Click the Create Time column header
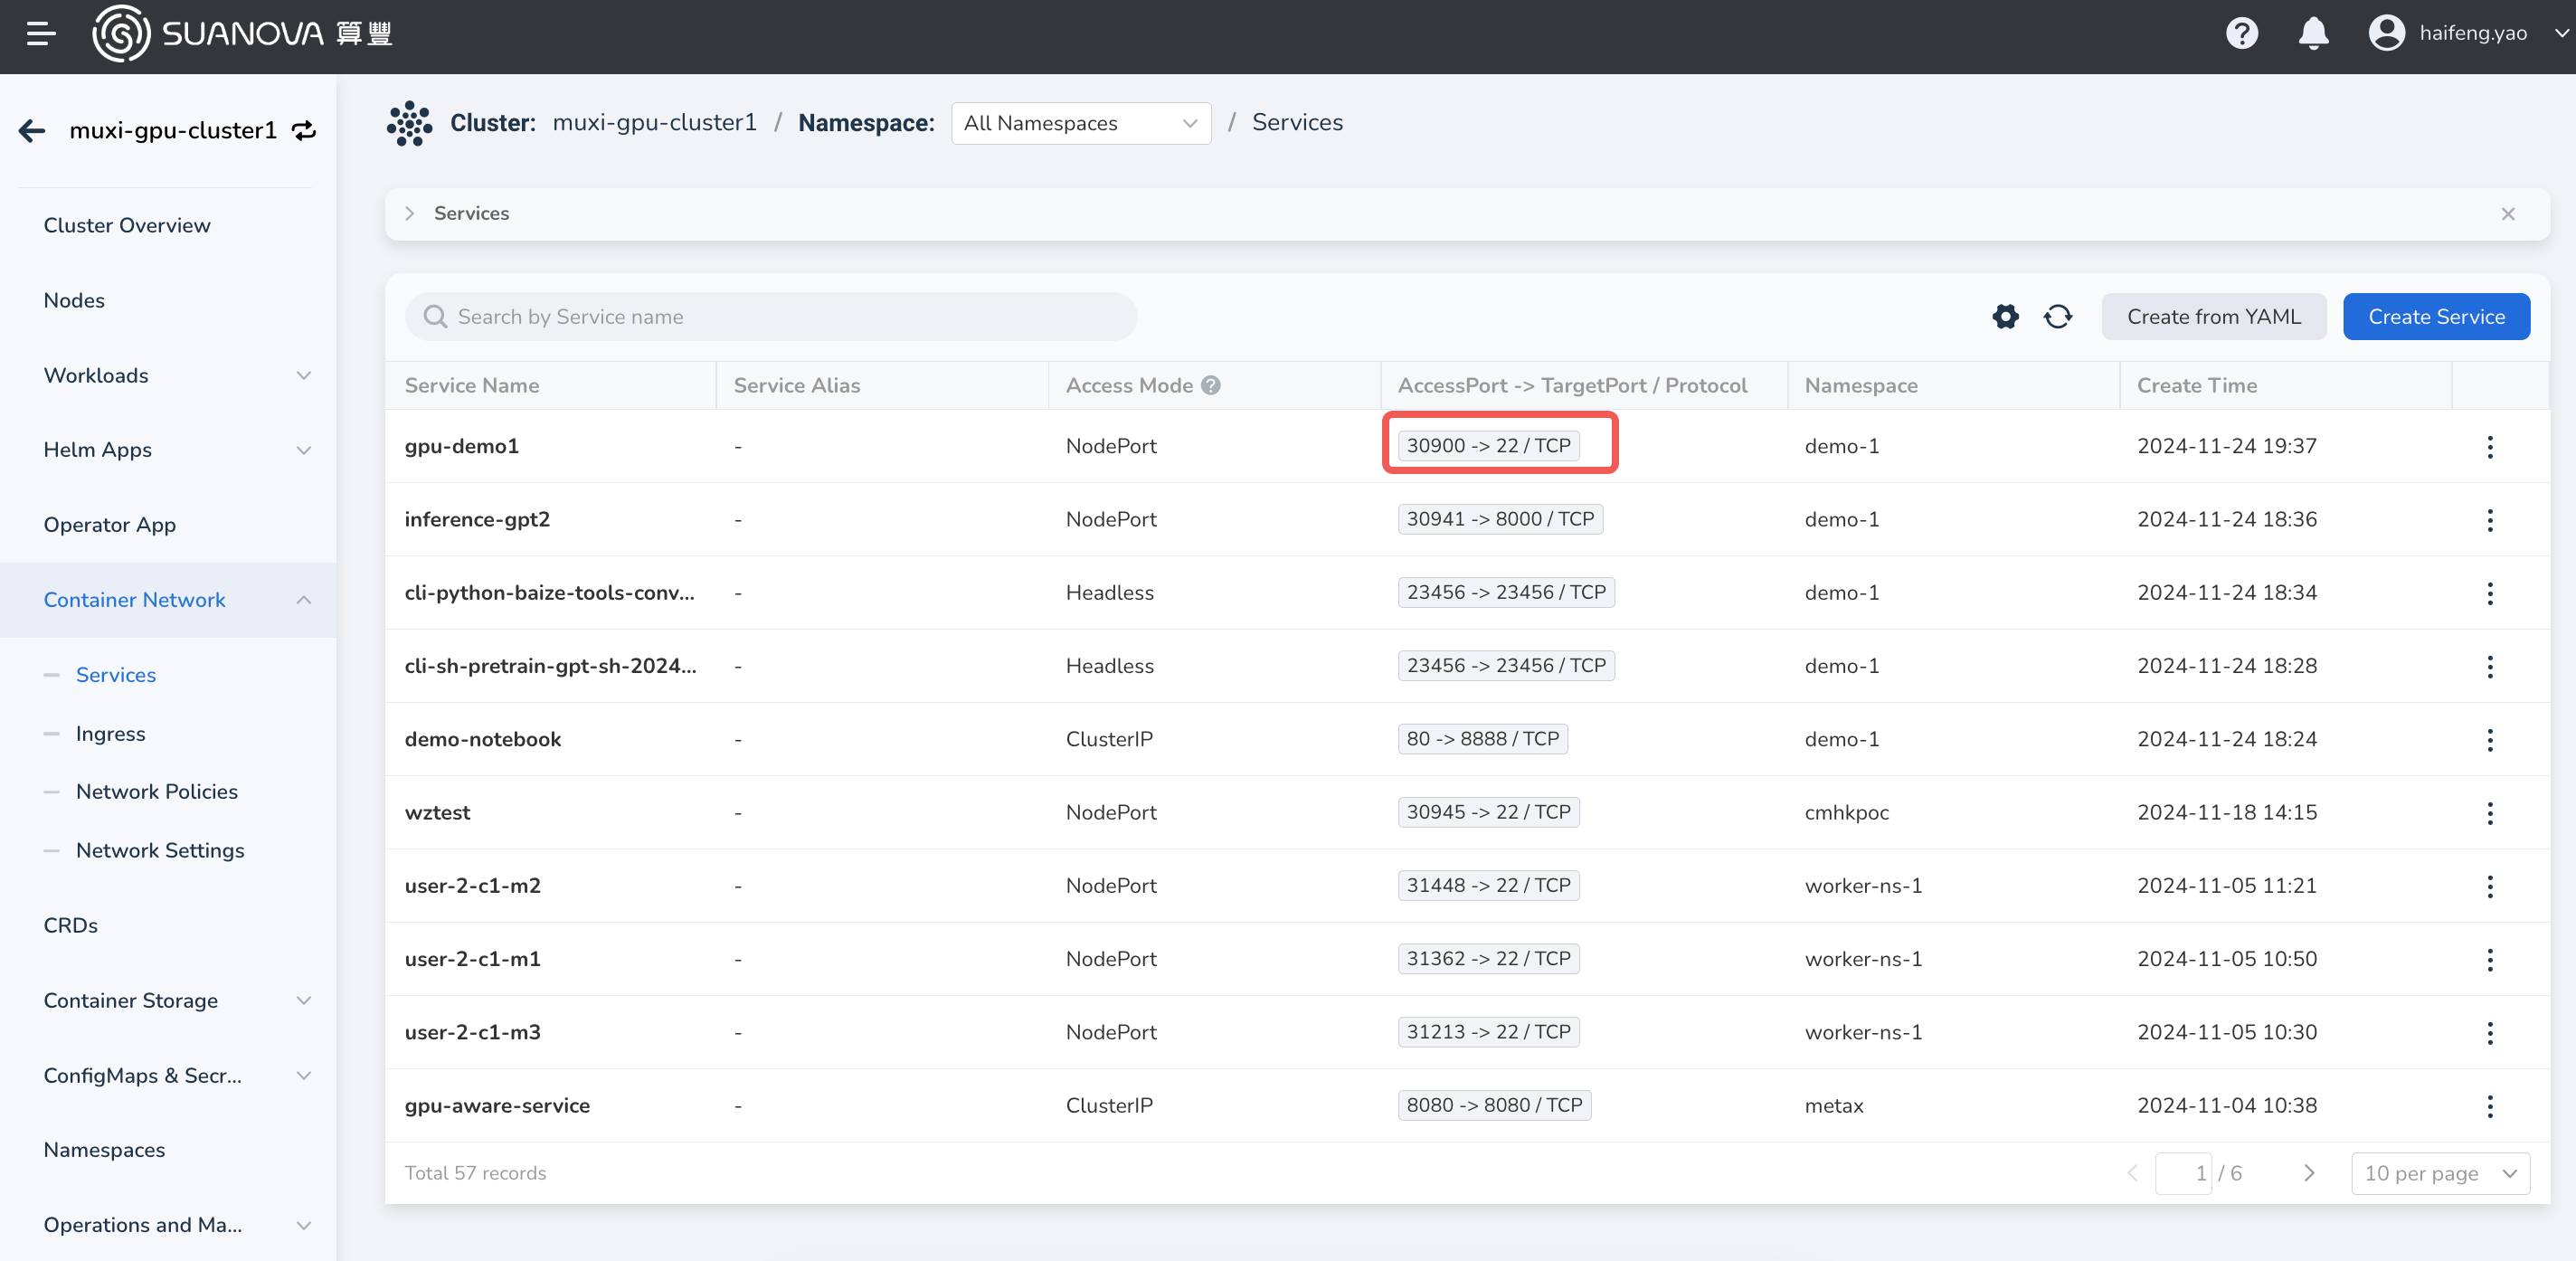The image size is (2576, 1261). click(x=2196, y=386)
